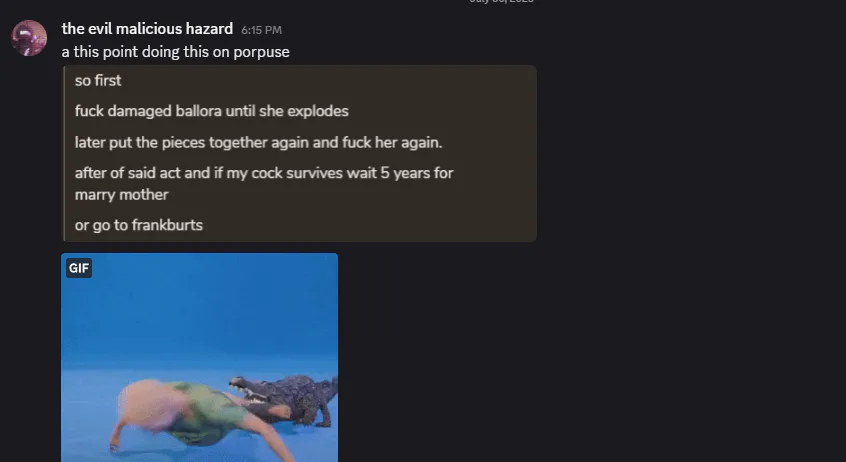Click the 6:15 PM message timestamp
This screenshot has height=462, width=846.
262,30
